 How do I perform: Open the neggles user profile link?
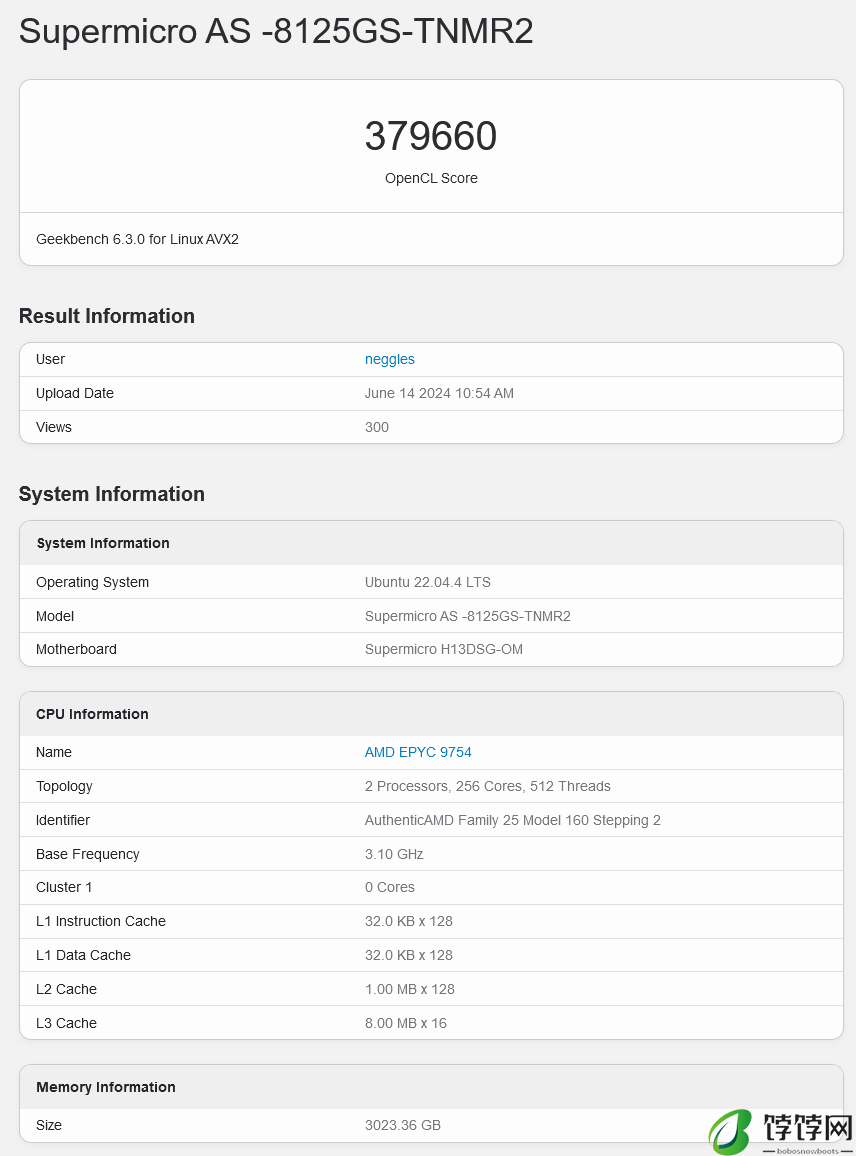tap(389, 359)
